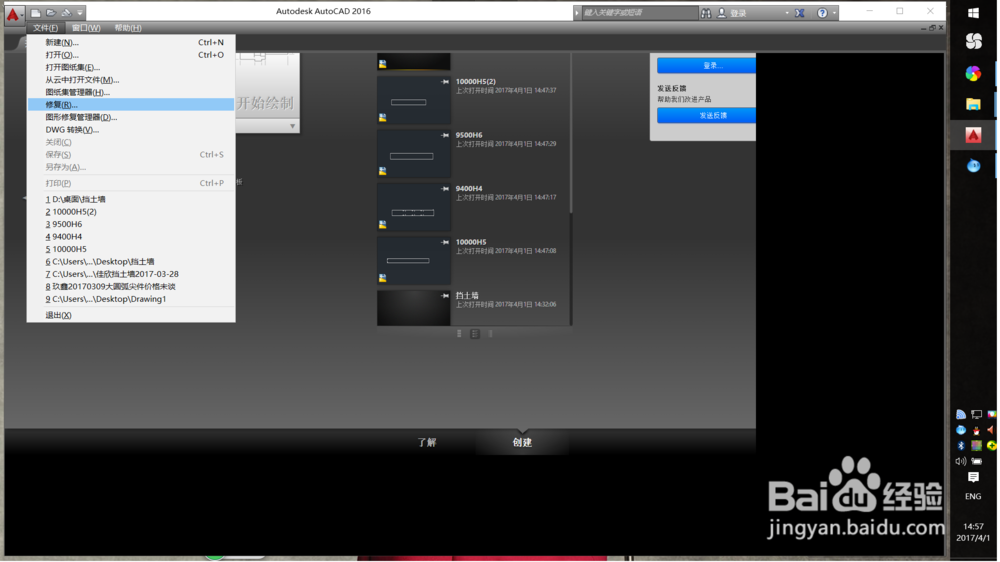Open the 挡土墙 drawing thumbnail

click(413, 308)
